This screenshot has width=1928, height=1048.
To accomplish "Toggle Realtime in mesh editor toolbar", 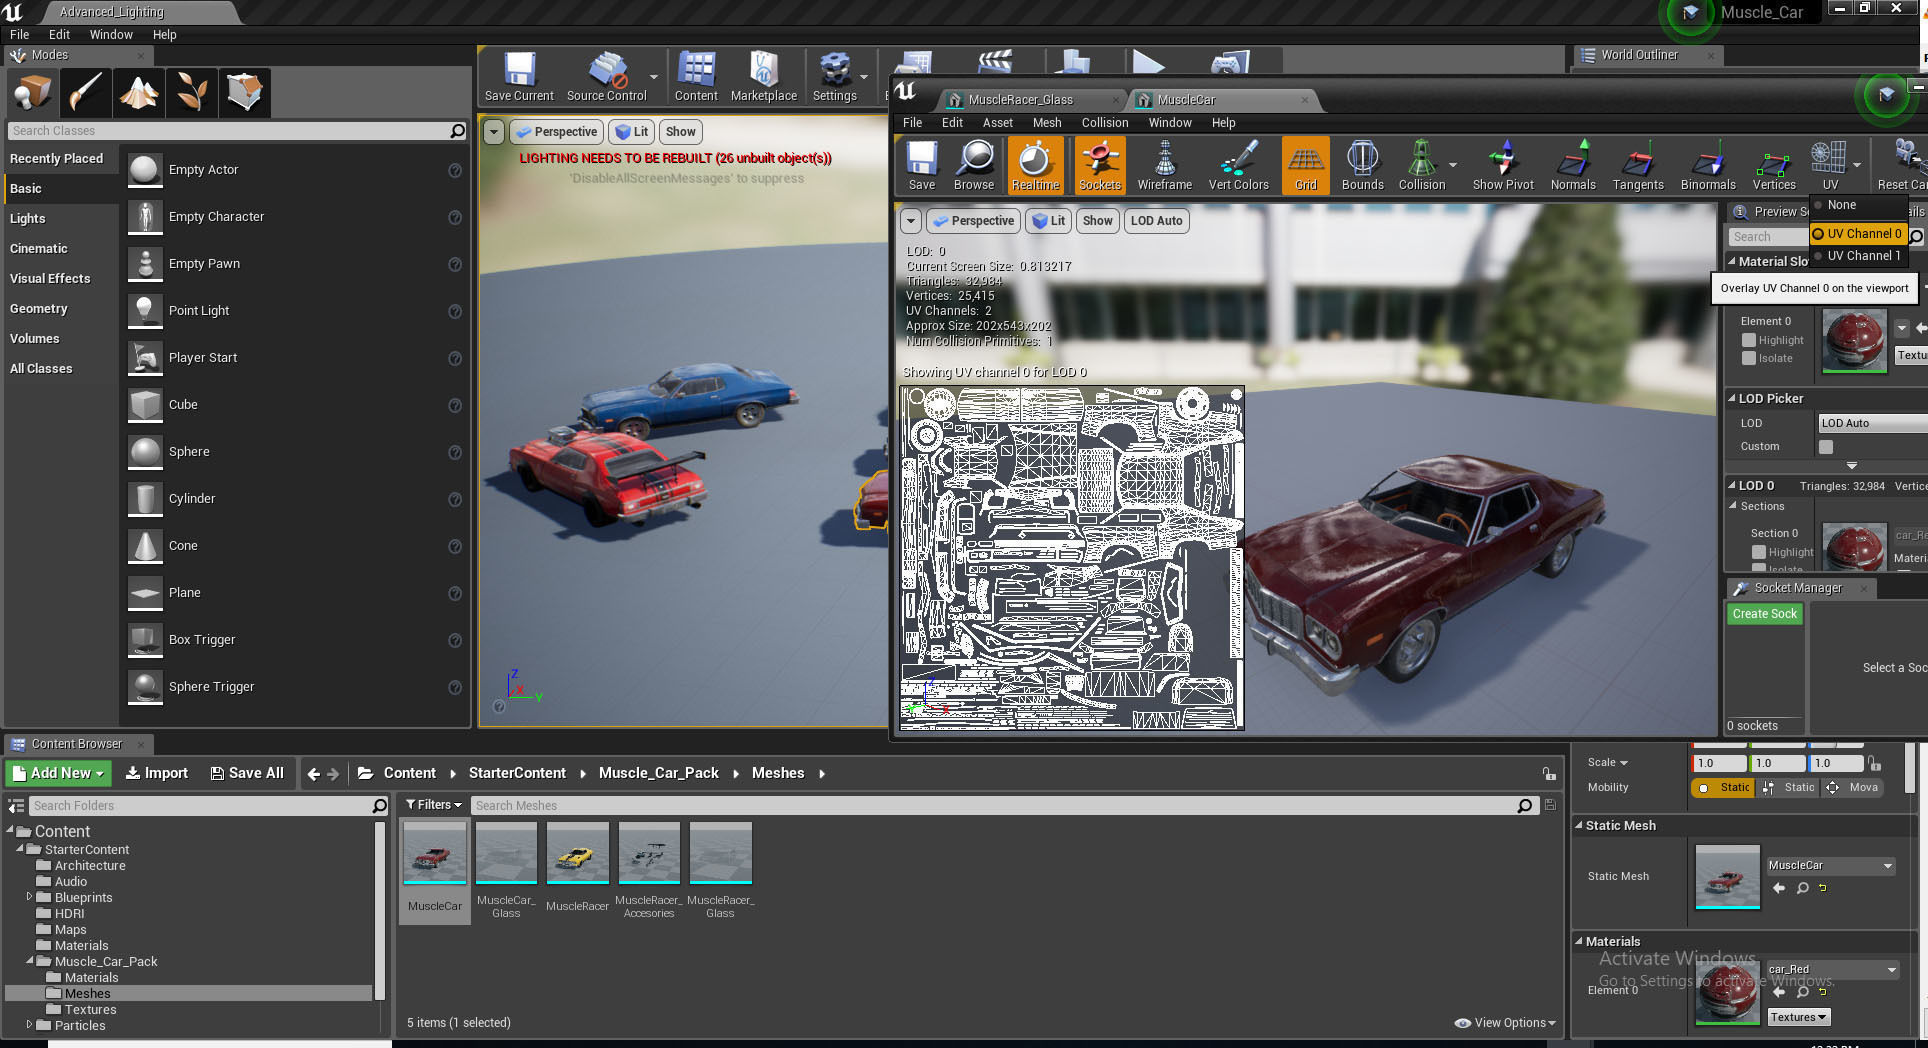I will click(x=1035, y=166).
